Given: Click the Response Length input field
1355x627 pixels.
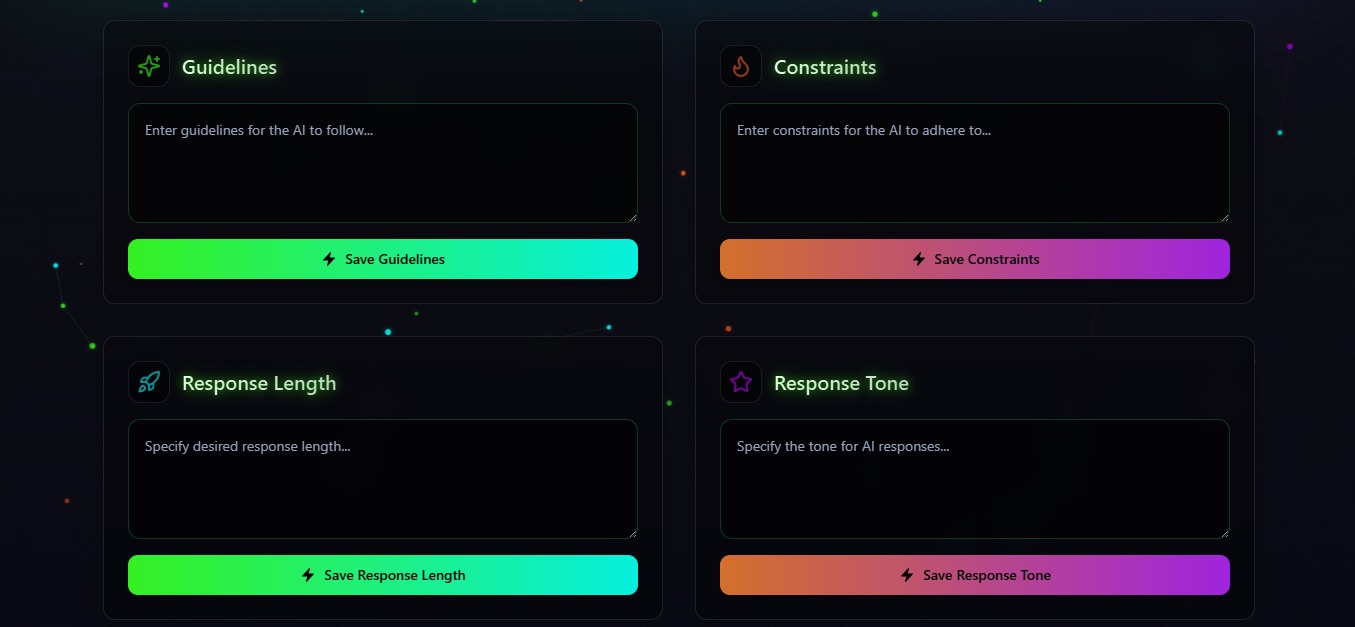Looking at the screenshot, I should (x=383, y=476).
